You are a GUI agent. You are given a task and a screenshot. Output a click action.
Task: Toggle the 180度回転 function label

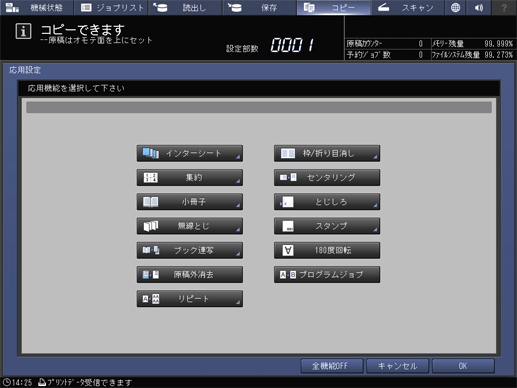[333, 250]
